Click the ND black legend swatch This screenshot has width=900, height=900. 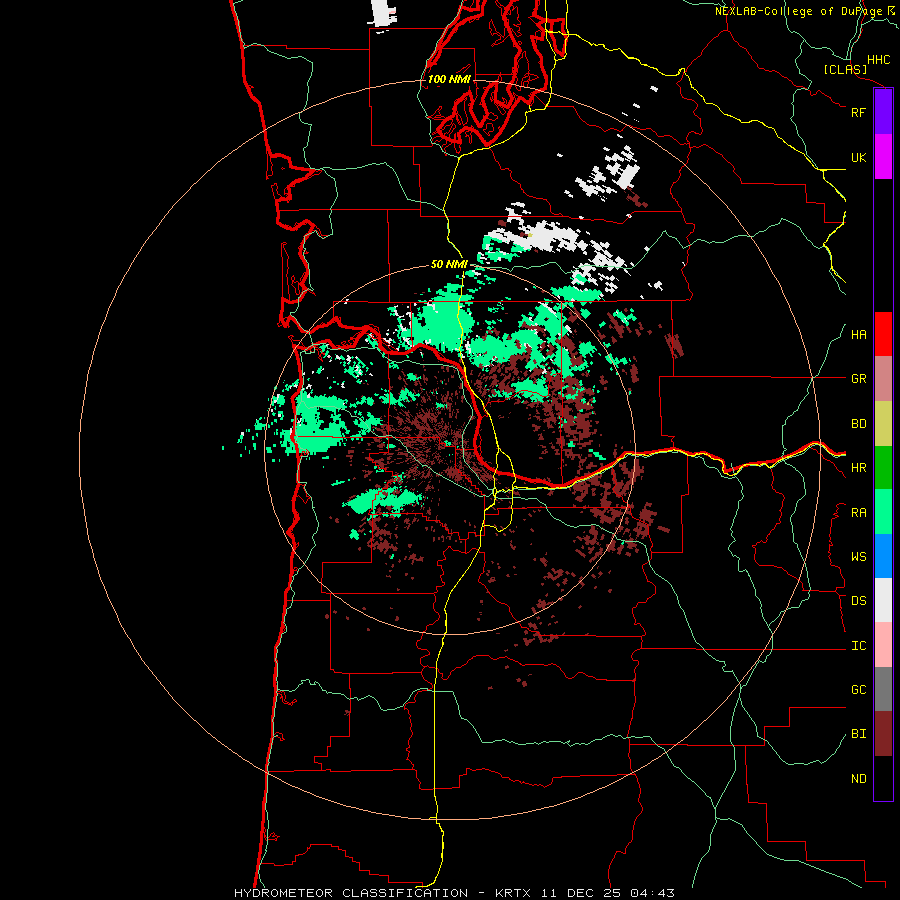[883, 778]
